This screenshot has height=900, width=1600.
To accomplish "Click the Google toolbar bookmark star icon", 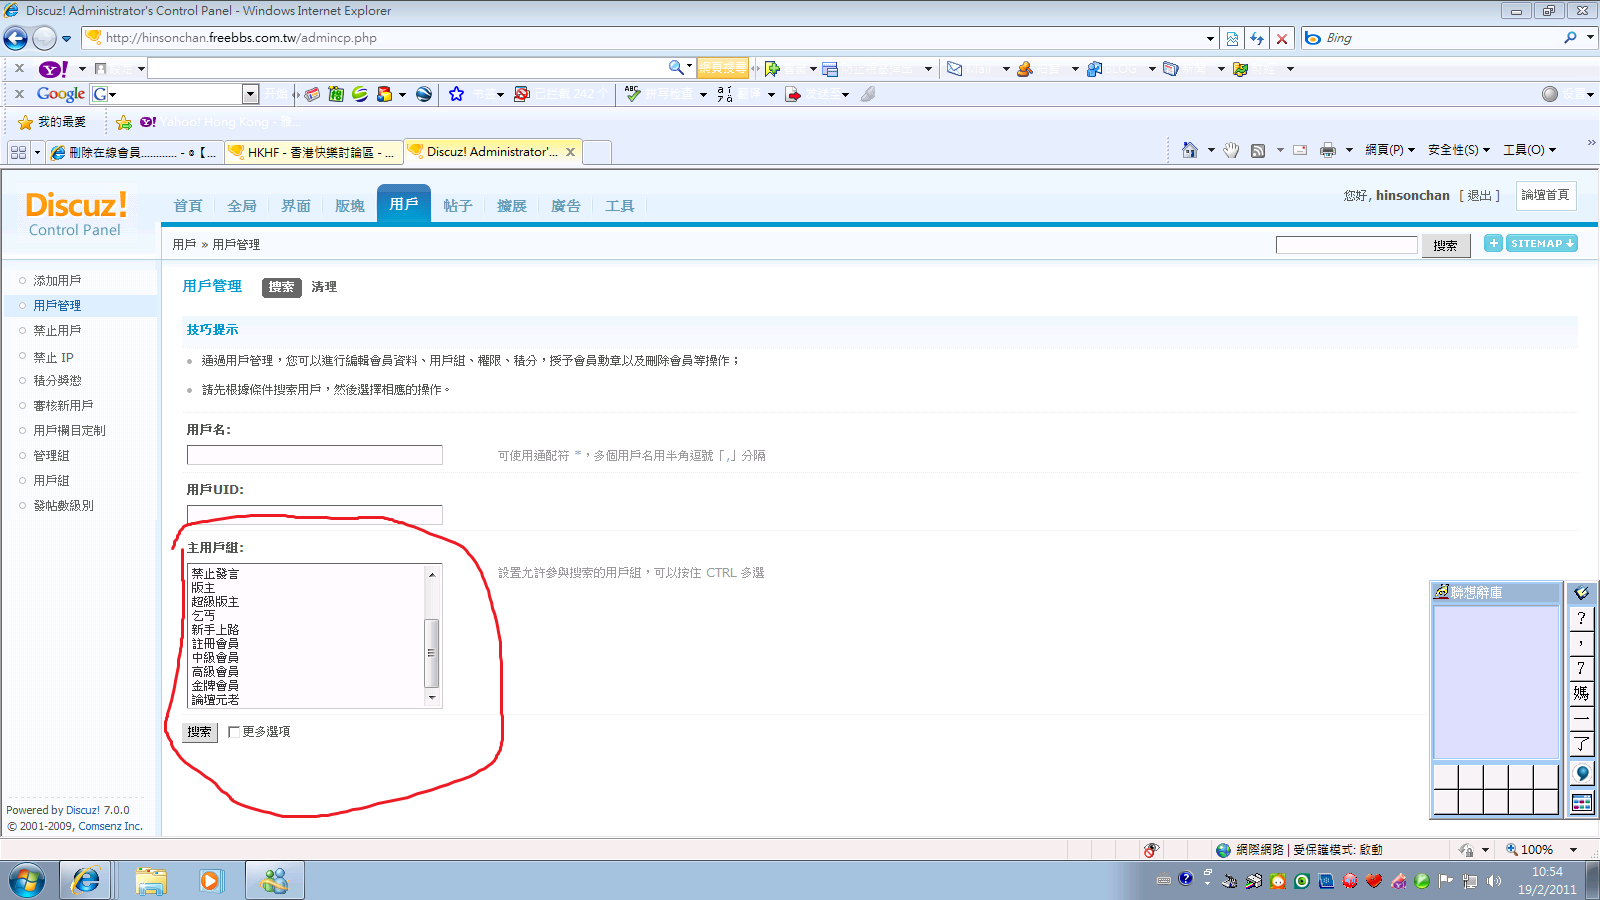I will point(456,94).
